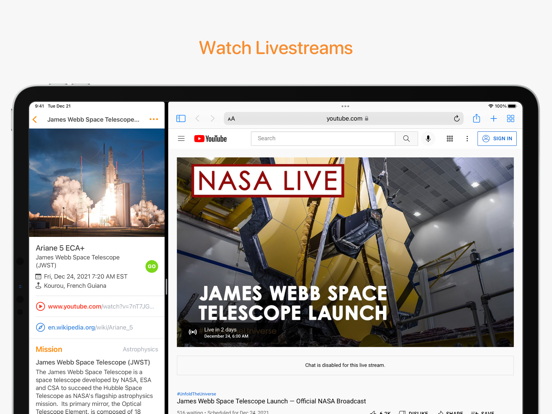The image size is (552, 414).
Task: Open the YouTube hamburger menu
Action: coord(181,139)
